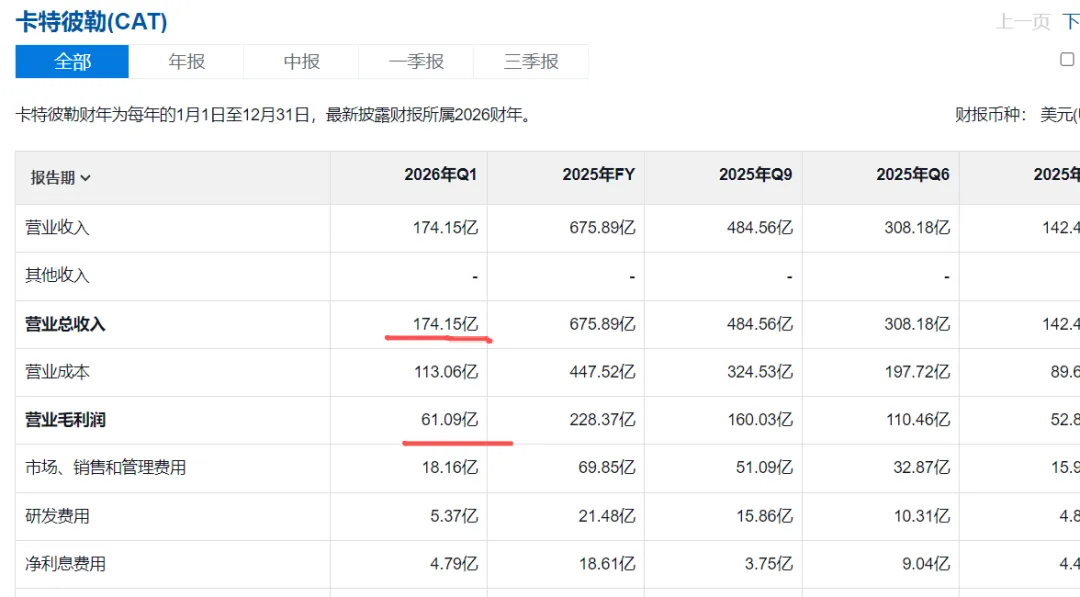Click the 财报币种 label
The width and height of the screenshot is (1080, 597).
(x=991, y=115)
